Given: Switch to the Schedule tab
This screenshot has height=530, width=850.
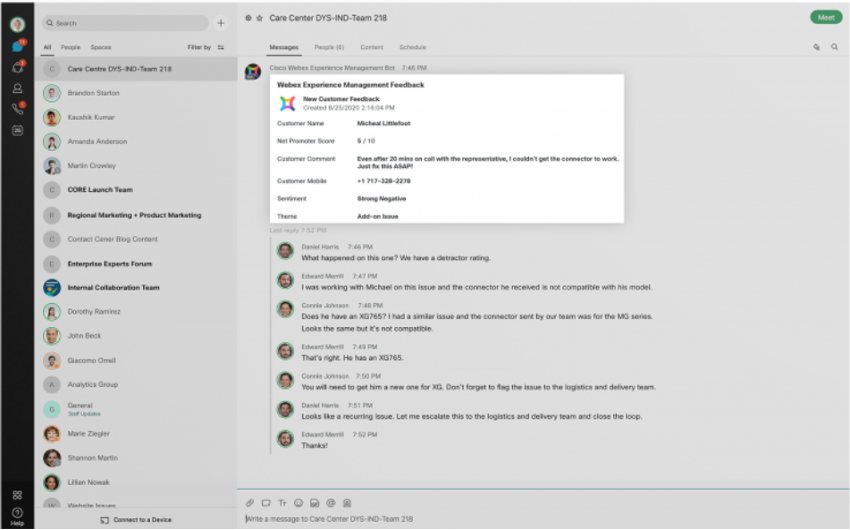Looking at the screenshot, I should click(x=412, y=47).
